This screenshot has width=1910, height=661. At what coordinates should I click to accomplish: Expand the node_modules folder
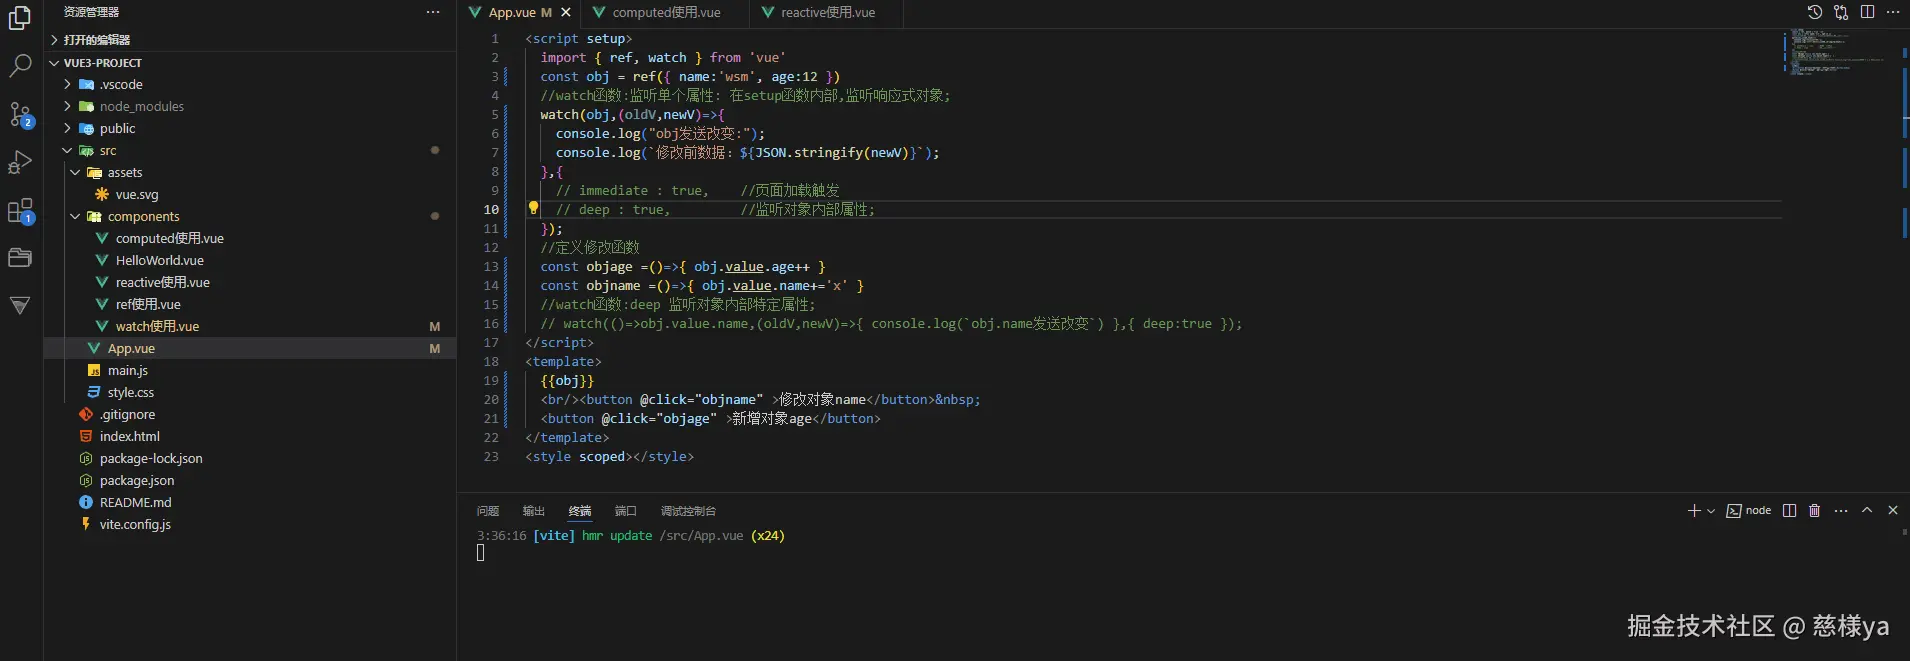click(x=250, y=107)
